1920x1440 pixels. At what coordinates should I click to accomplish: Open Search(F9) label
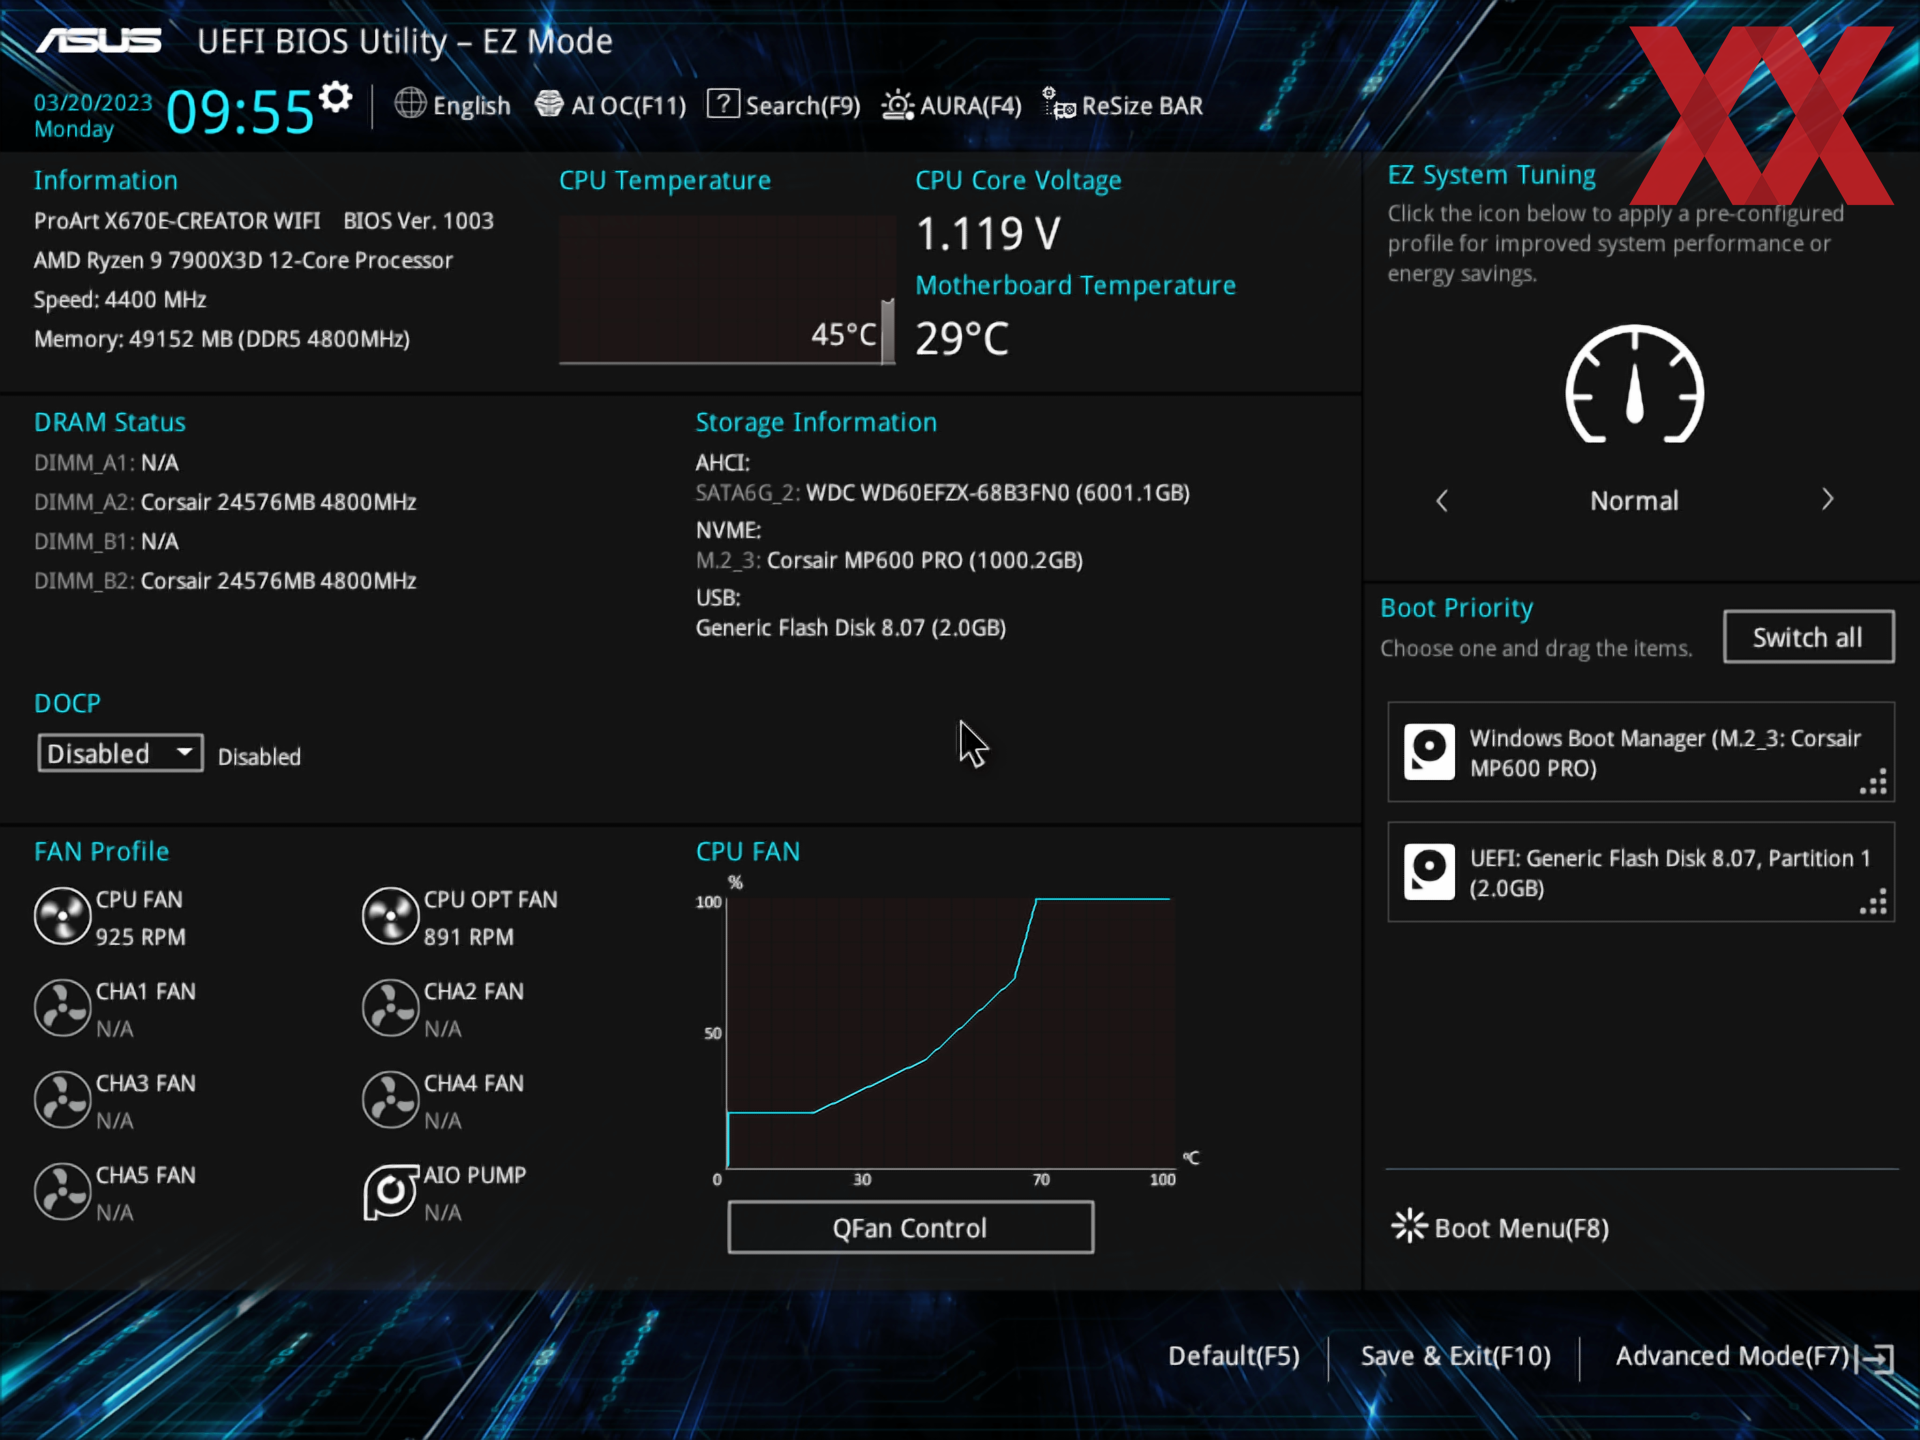(x=802, y=106)
